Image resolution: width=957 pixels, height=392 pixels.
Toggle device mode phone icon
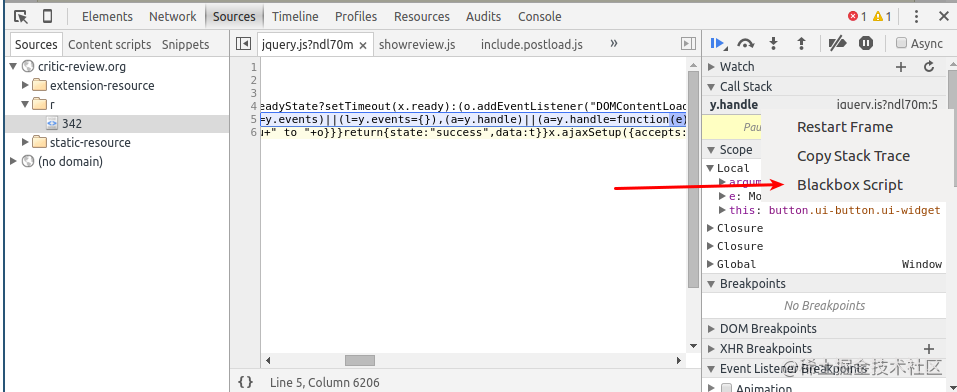click(x=48, y=16)
